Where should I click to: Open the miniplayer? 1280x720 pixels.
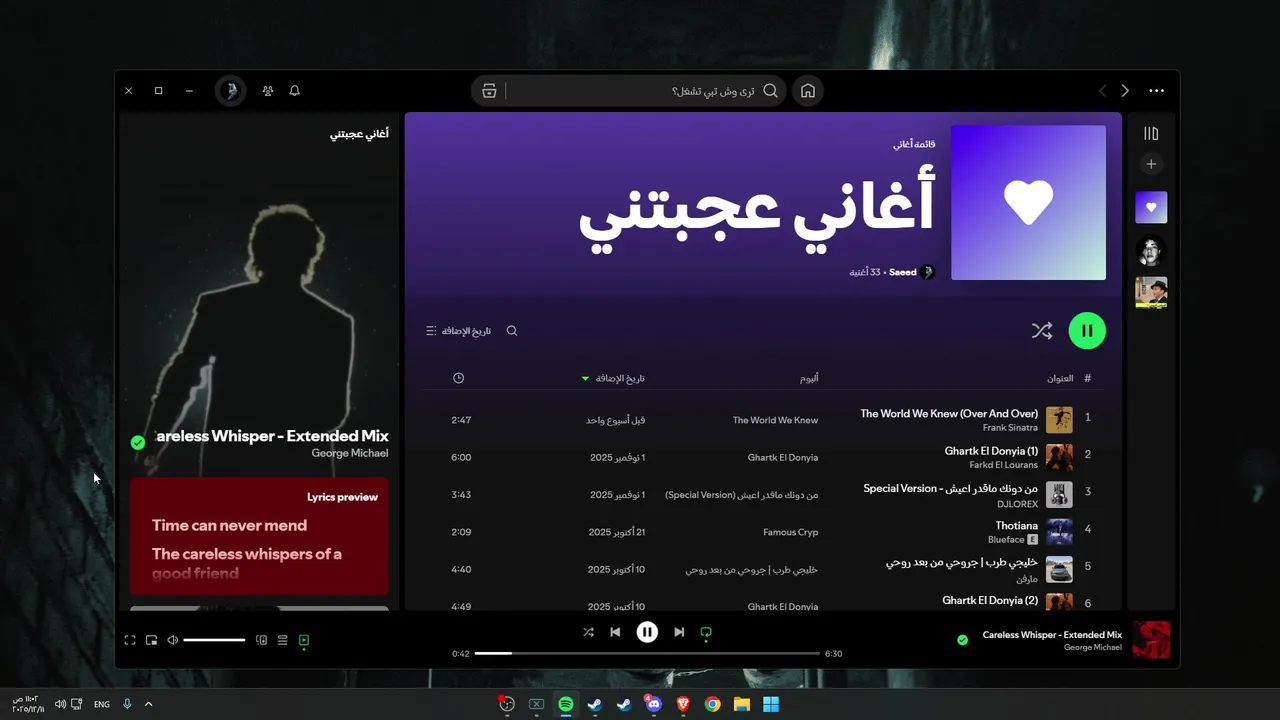[151, 640]
